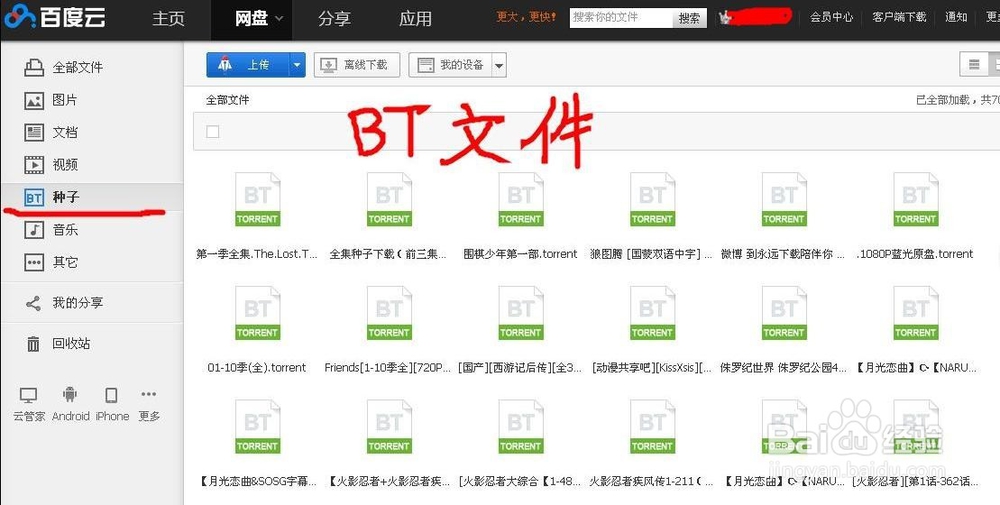Viewport: 1000px width, 505px height.
Task: Click the 音乐 music note icon
Action: (x=34, y=230)
